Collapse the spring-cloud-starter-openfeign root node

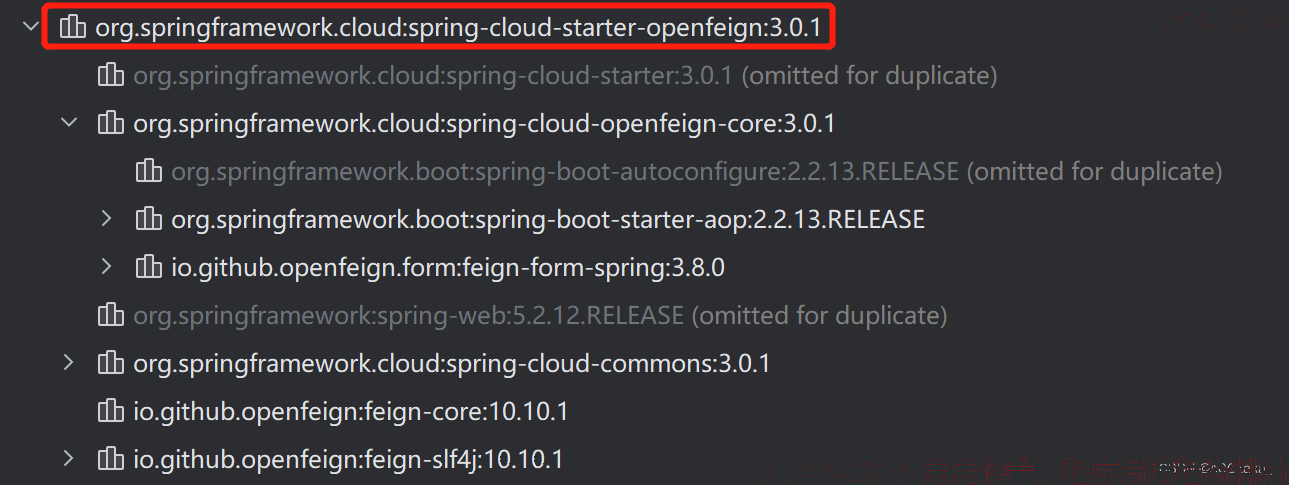(31, 28)
